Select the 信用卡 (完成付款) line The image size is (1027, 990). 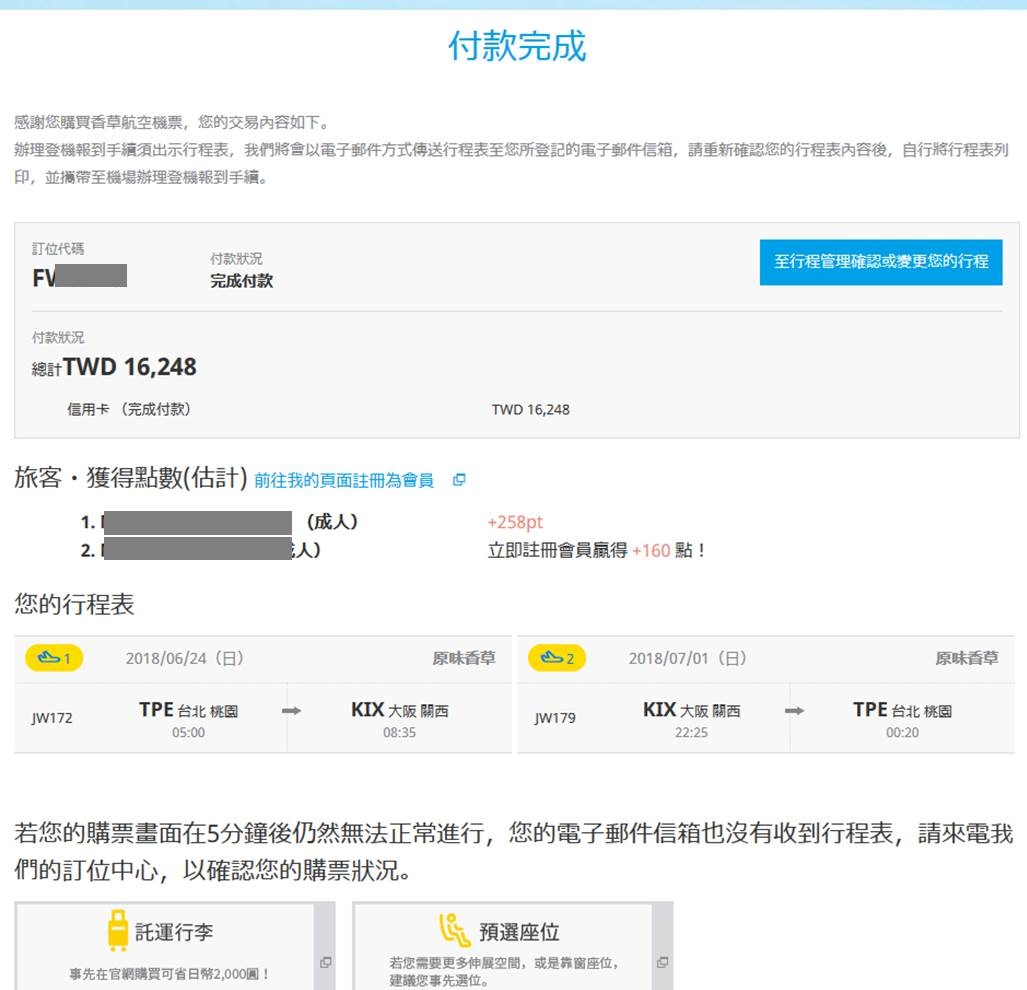coord(128,409)
